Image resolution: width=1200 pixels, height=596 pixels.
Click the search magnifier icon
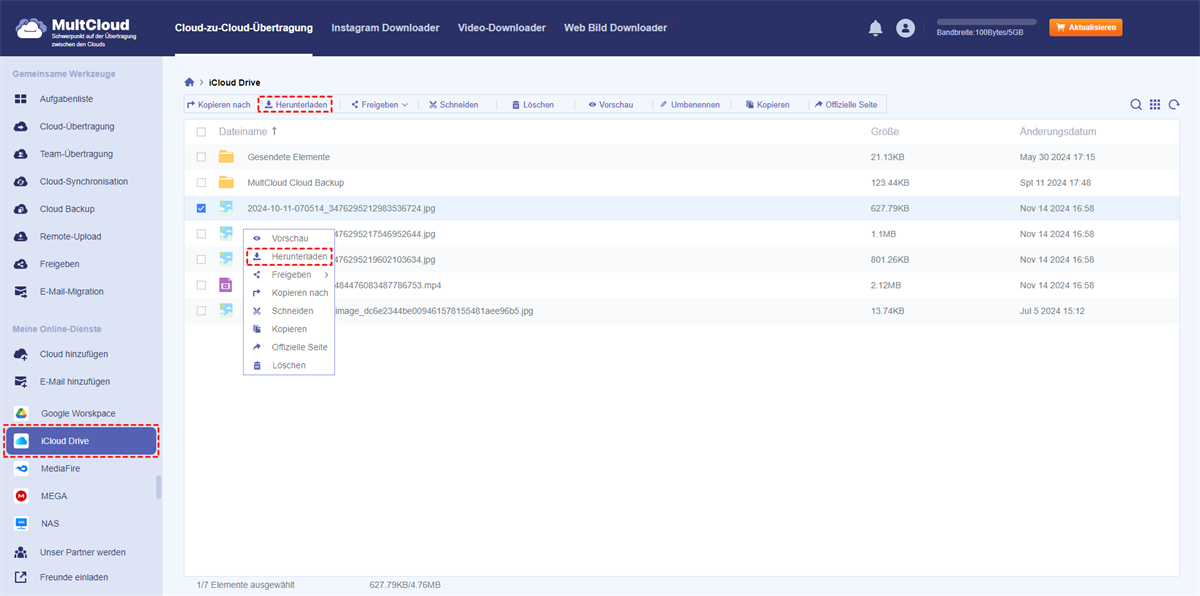1136,105
